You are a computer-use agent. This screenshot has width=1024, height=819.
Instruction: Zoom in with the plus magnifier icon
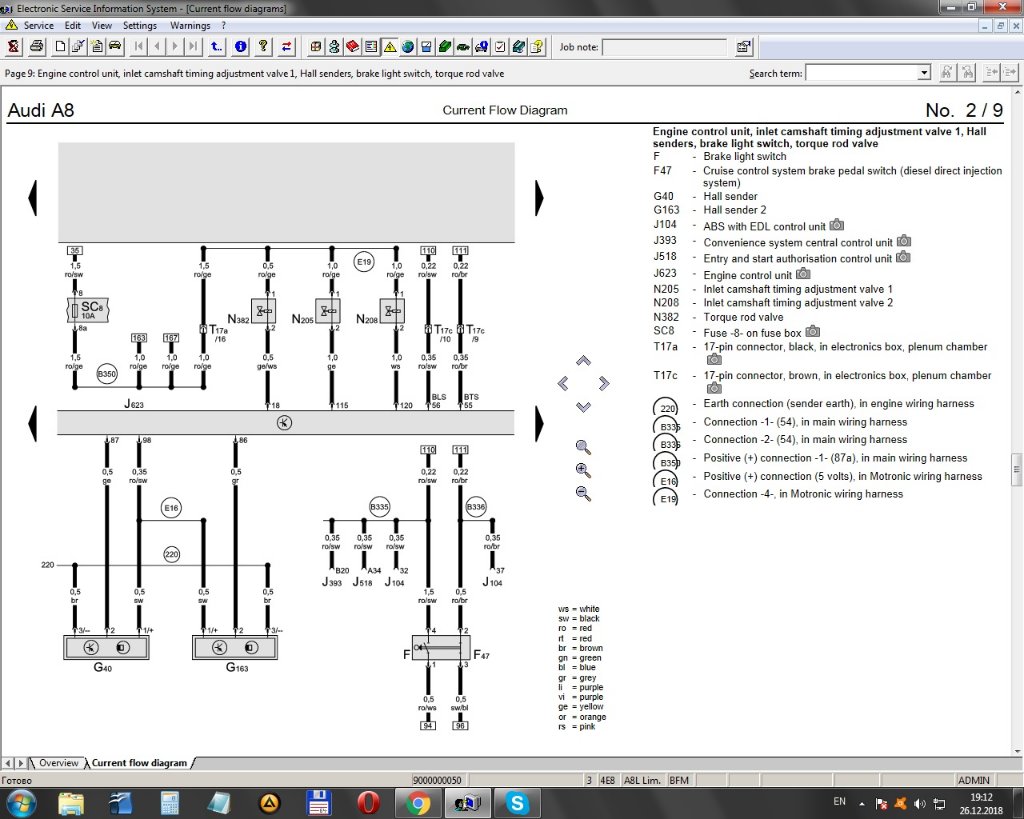point(583,470)
